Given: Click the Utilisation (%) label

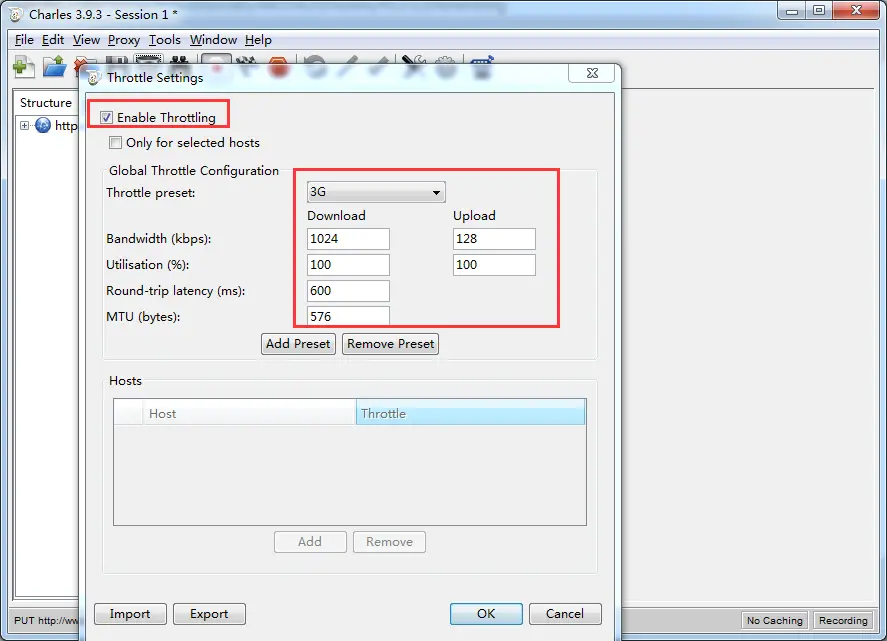Looking at the screenshot, I should click(148, 265).
